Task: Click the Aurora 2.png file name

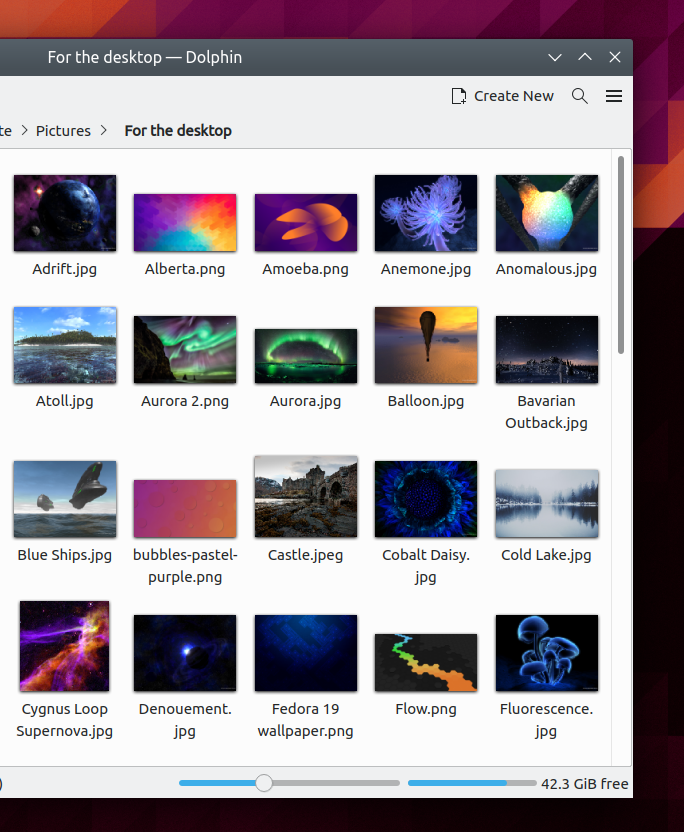Action: point(185,401)
